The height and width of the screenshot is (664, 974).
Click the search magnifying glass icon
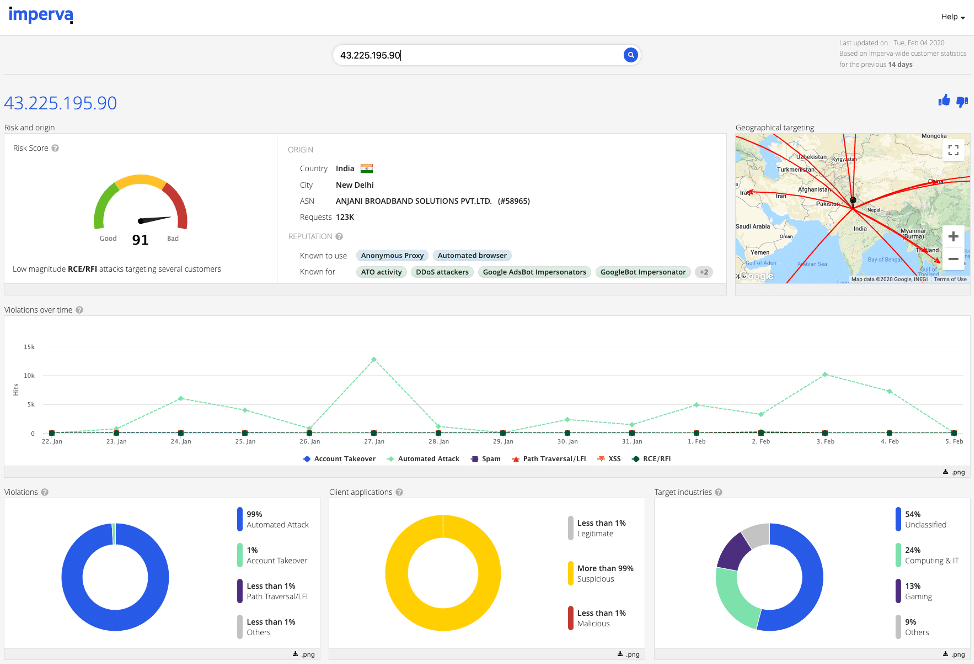coord(630,55)
